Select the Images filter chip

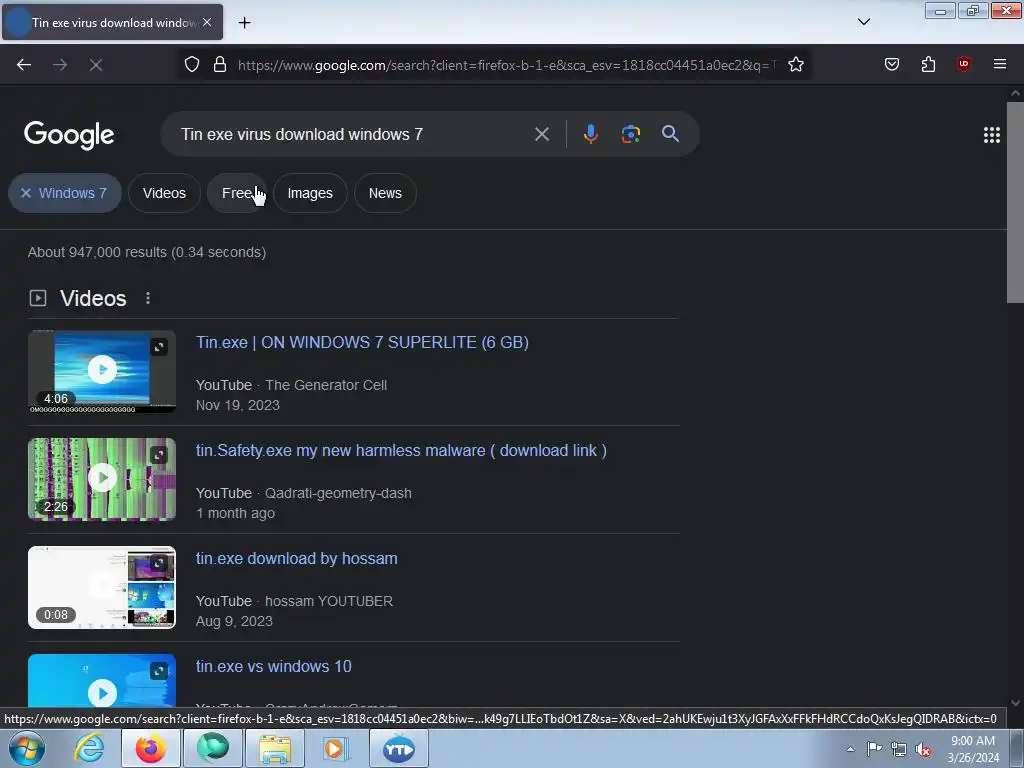pyautogui.click(x=310, y=193)
